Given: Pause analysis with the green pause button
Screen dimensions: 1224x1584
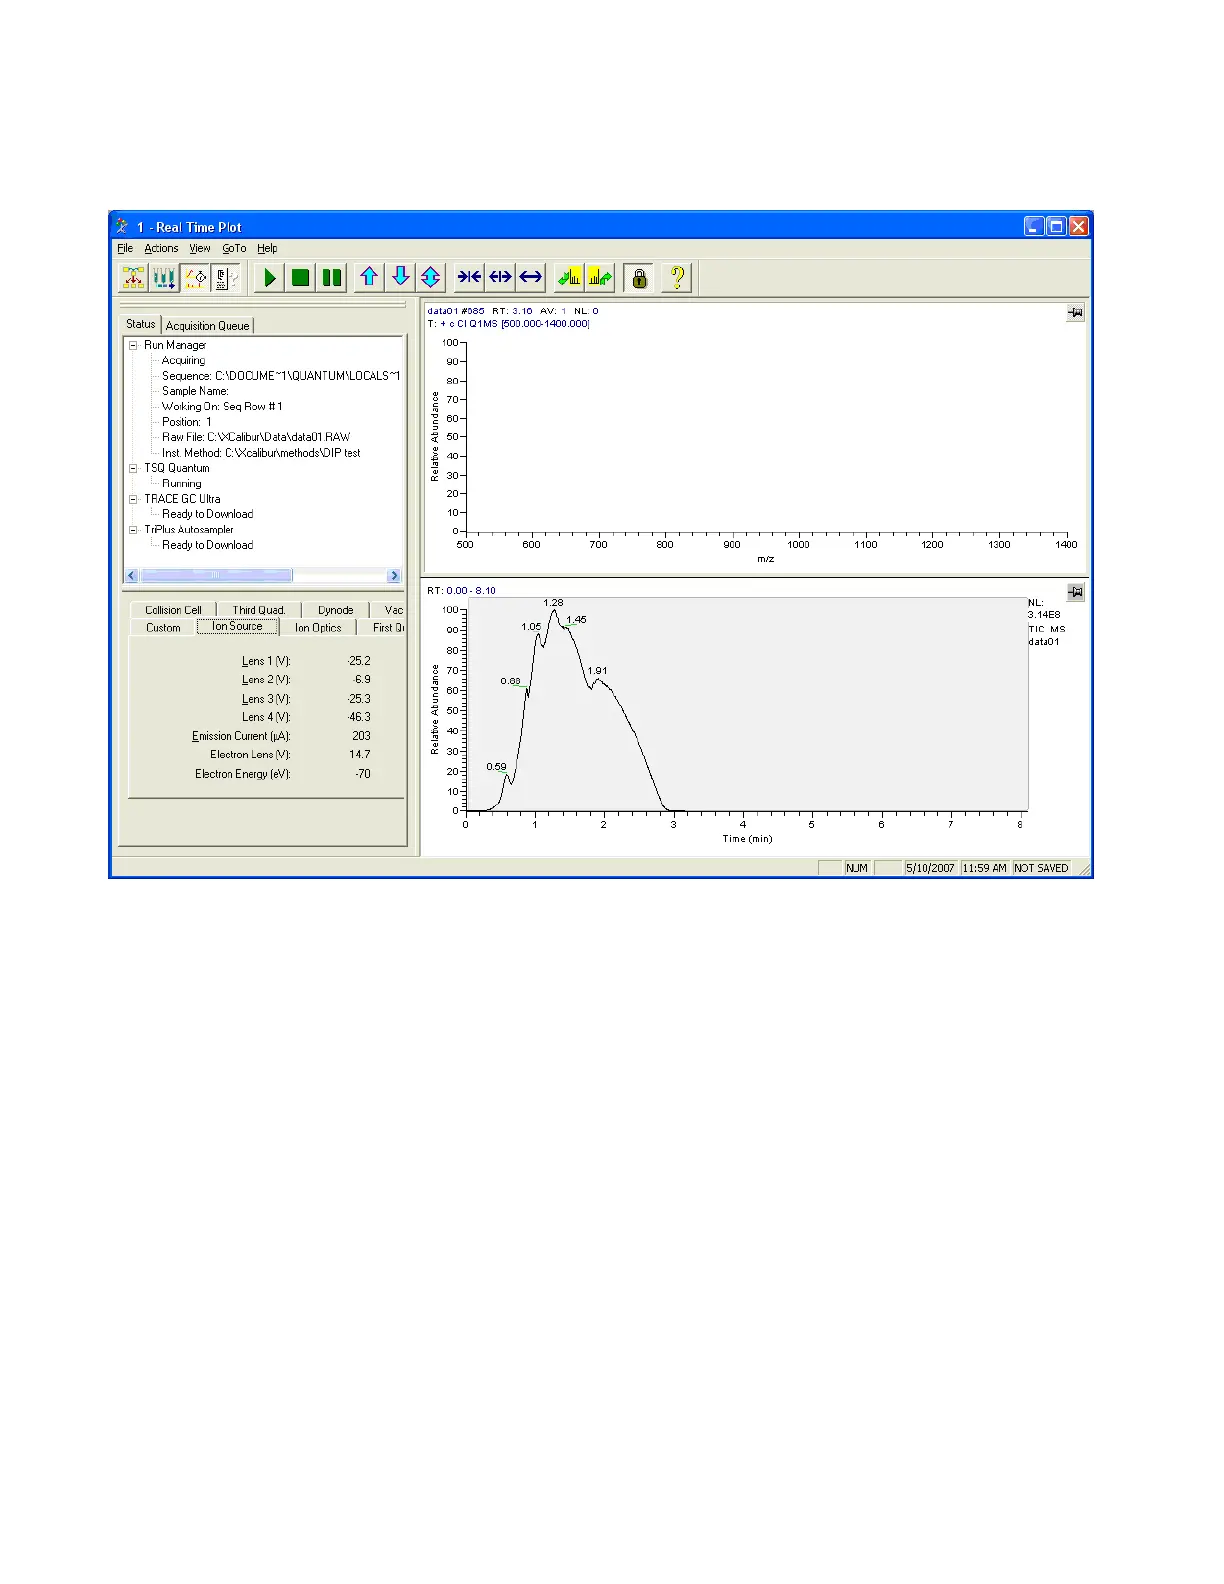Looking at the screenshot, I should point(332,278).
